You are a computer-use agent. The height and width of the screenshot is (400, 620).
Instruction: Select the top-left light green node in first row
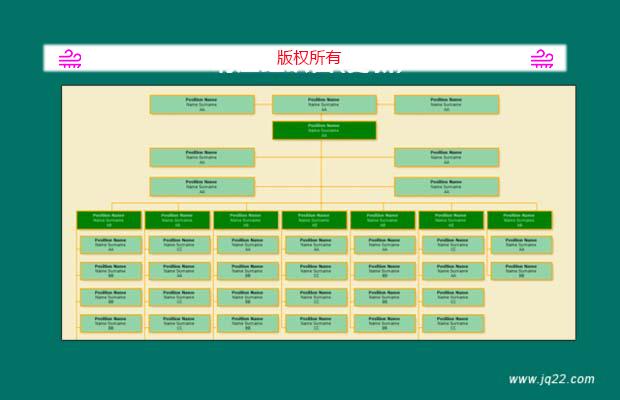[202, 104]
